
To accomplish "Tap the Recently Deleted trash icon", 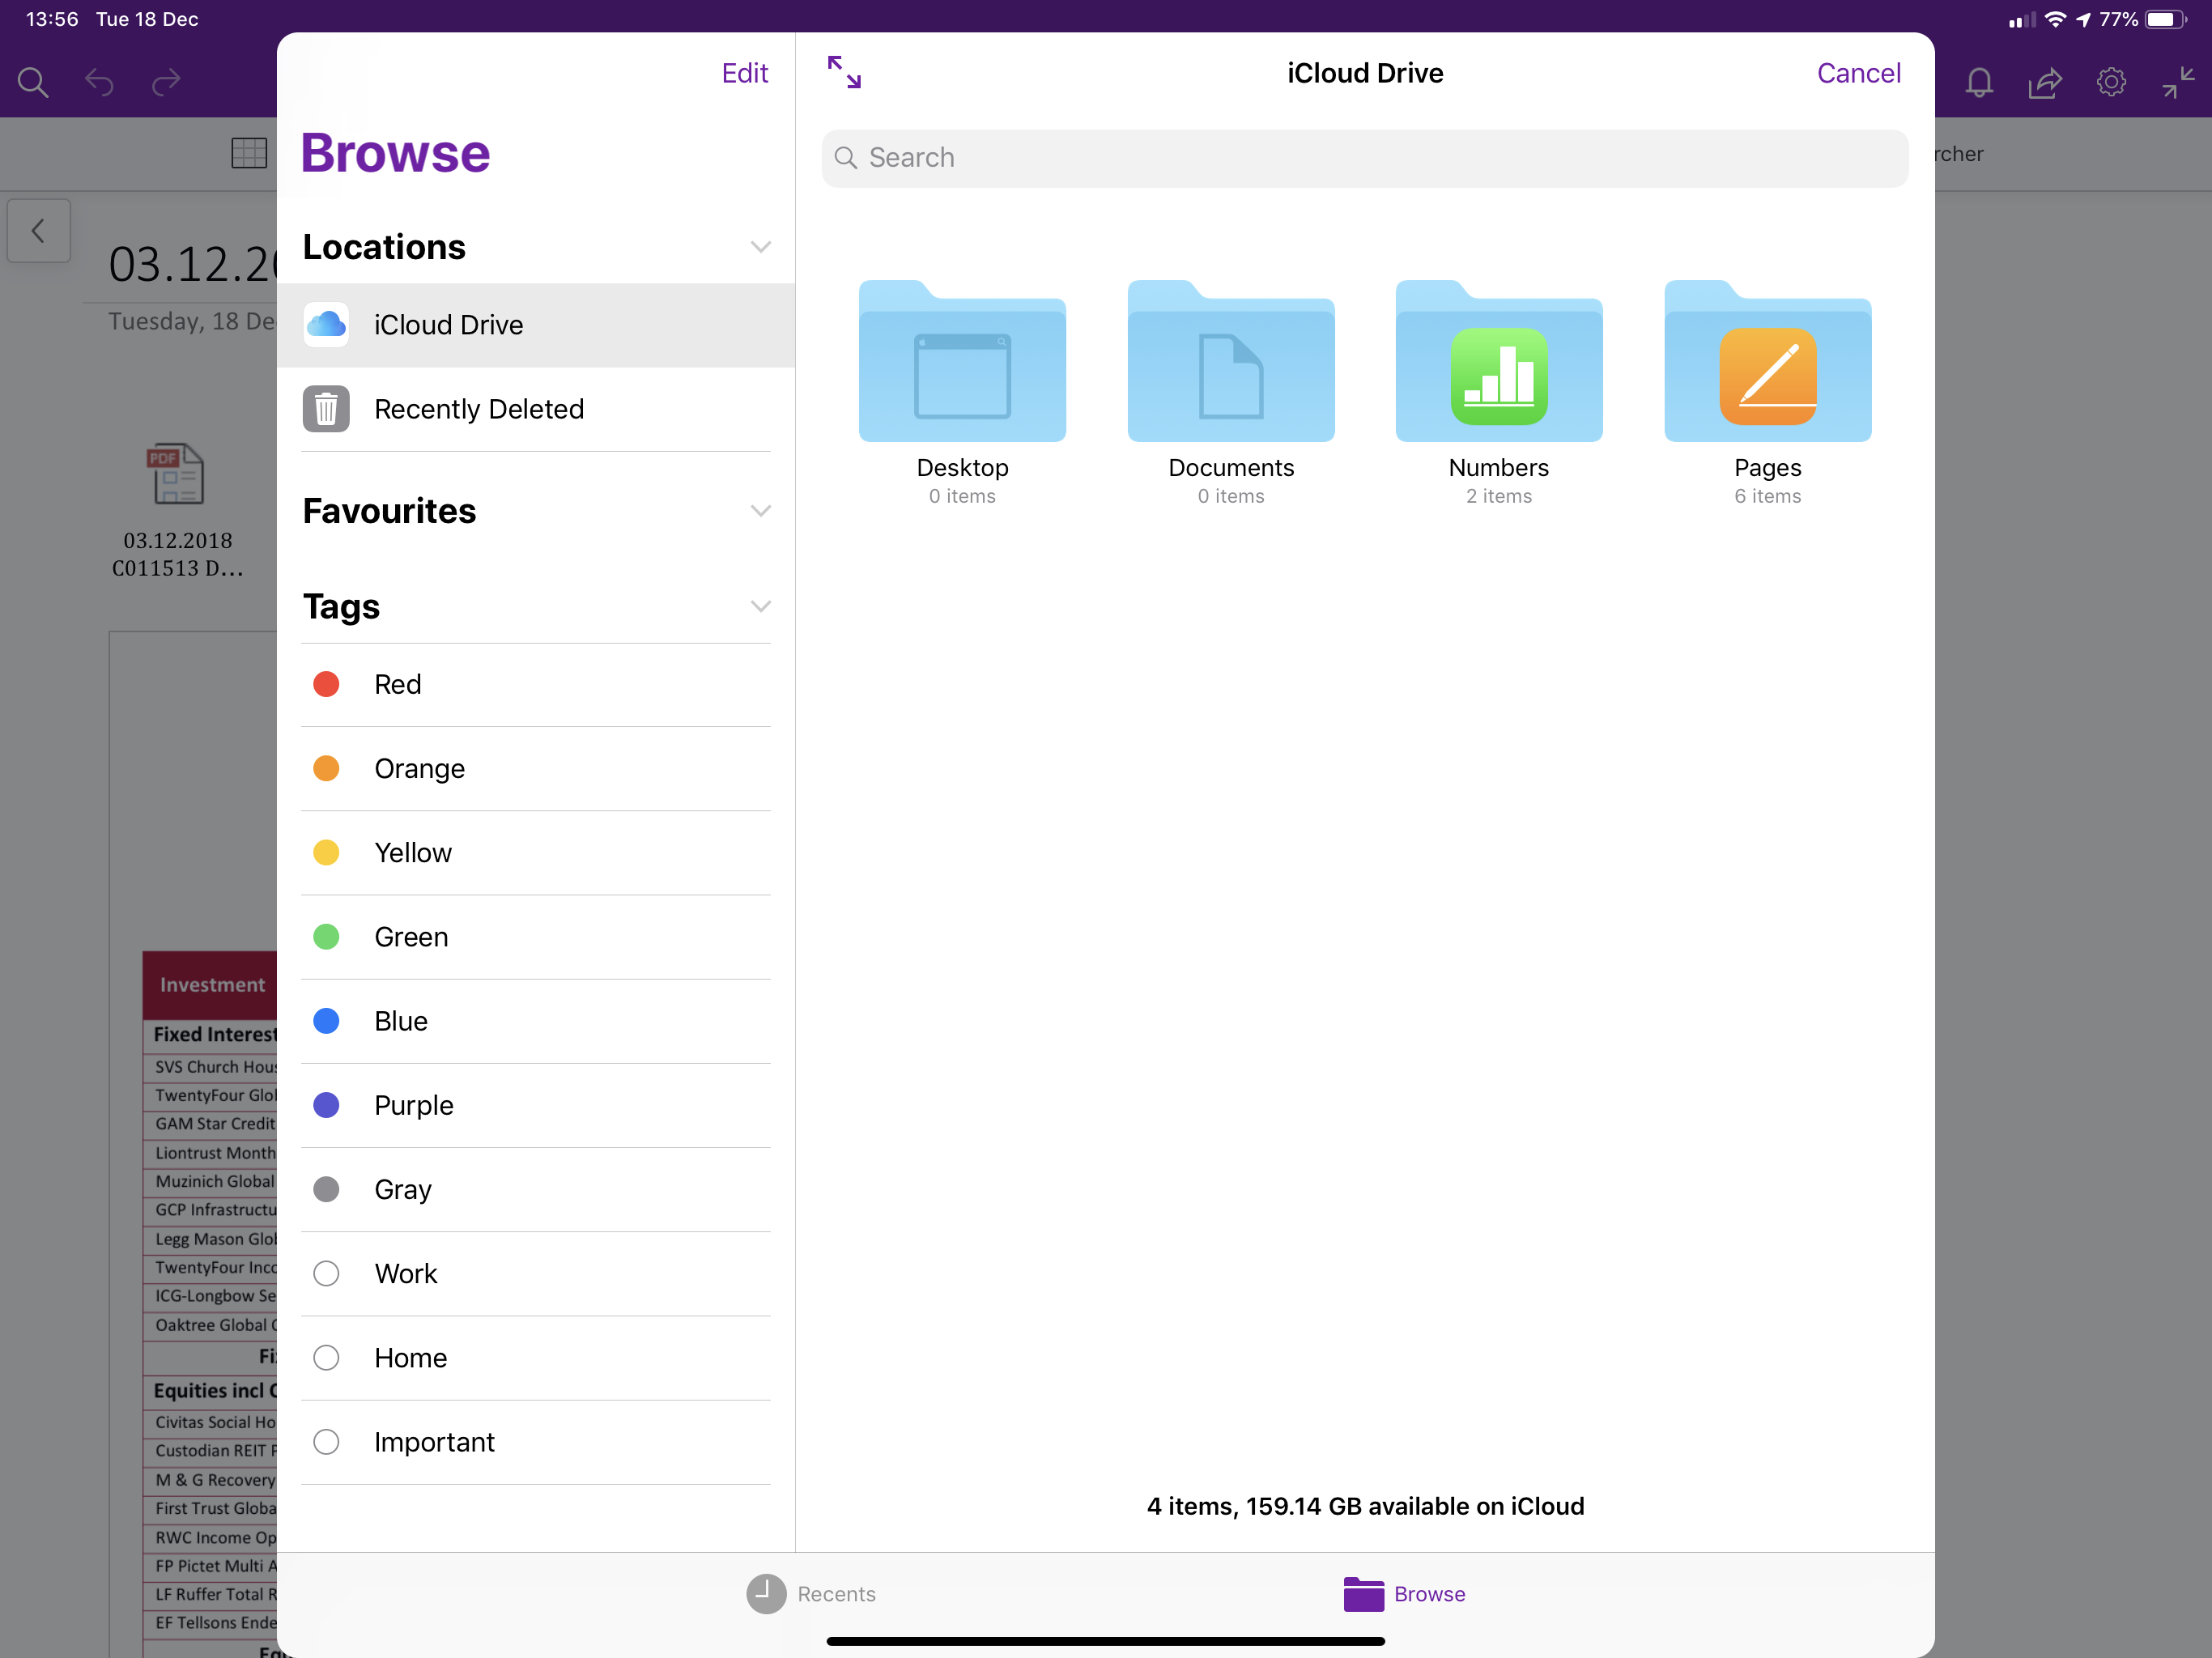I will pos(326,409).
